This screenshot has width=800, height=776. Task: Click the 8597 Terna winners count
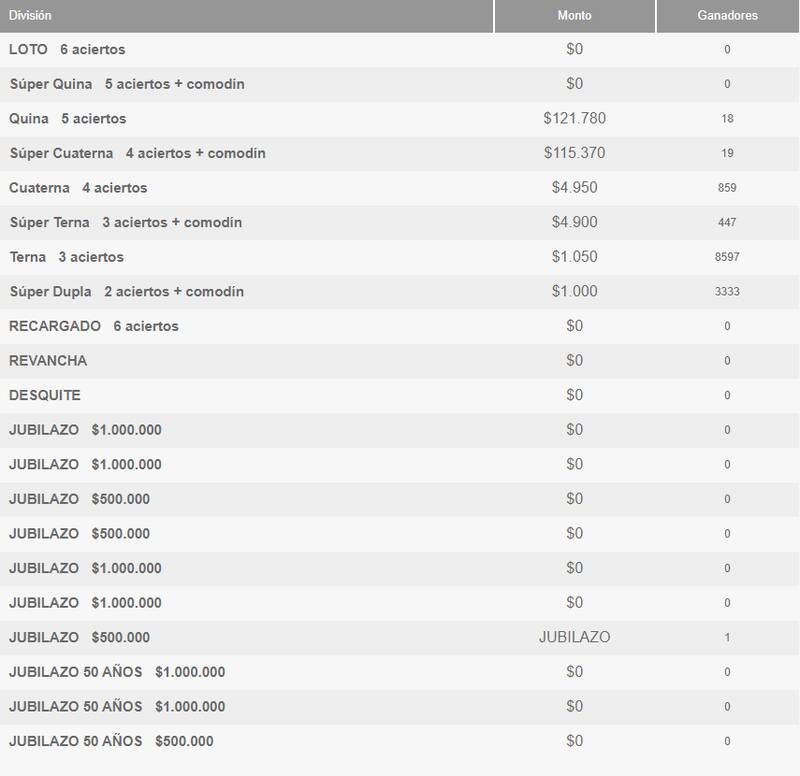coord(727,257)
